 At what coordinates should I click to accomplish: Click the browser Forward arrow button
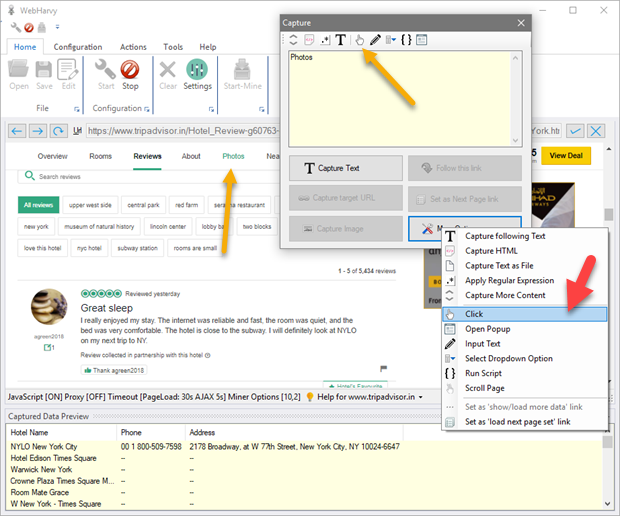point(38,131)
